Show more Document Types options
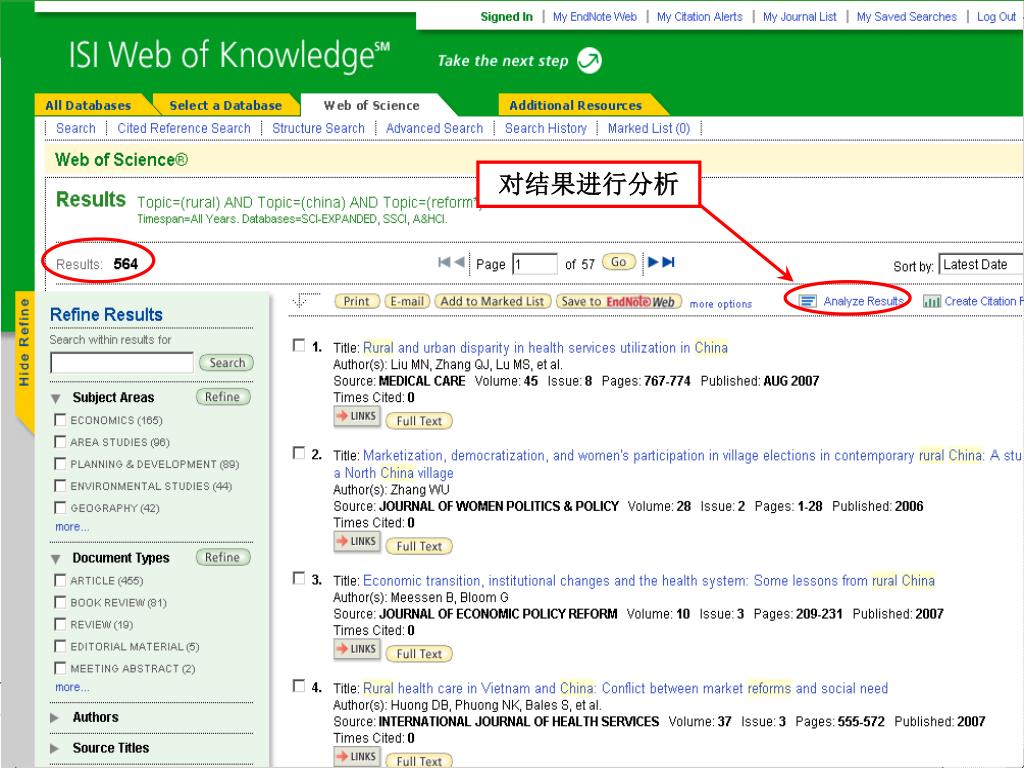 [72, 687]
